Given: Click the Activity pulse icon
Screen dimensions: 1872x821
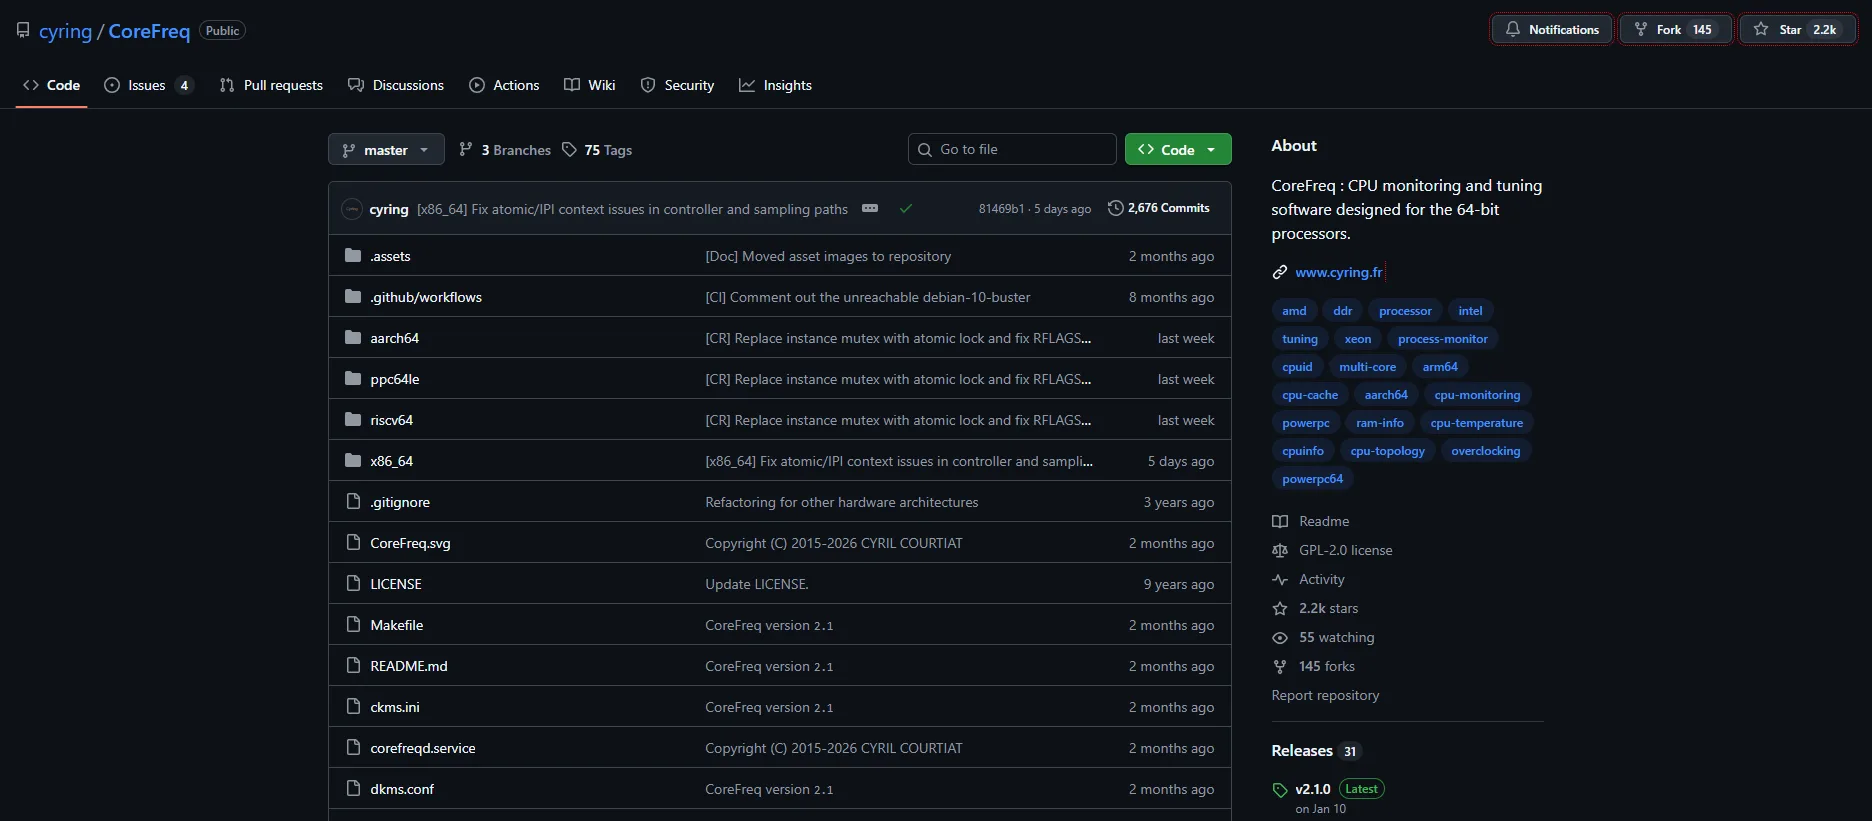Looking at the screenshot, I should pyautogui.click(x=1280, y=579).
